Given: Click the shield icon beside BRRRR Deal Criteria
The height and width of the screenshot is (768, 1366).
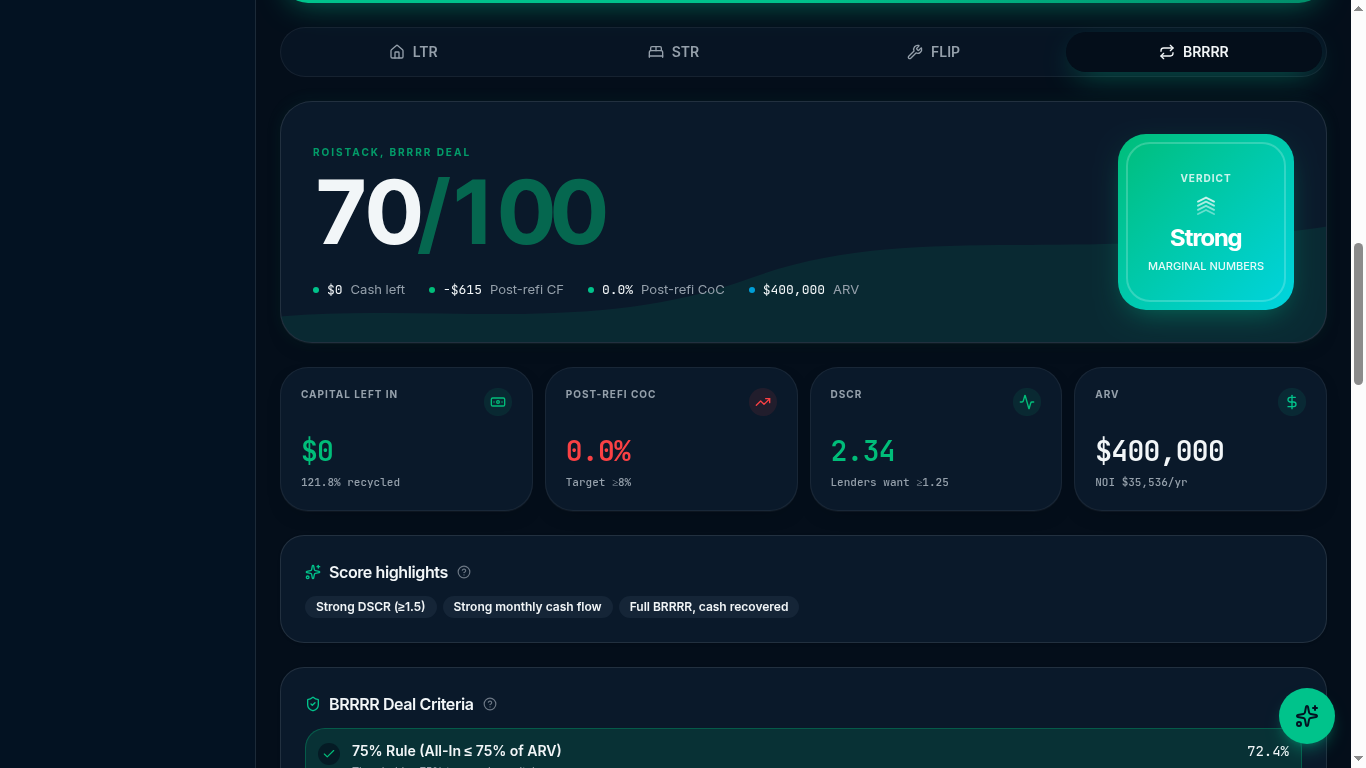Looking at the screenshot, I should pos(313,704).
